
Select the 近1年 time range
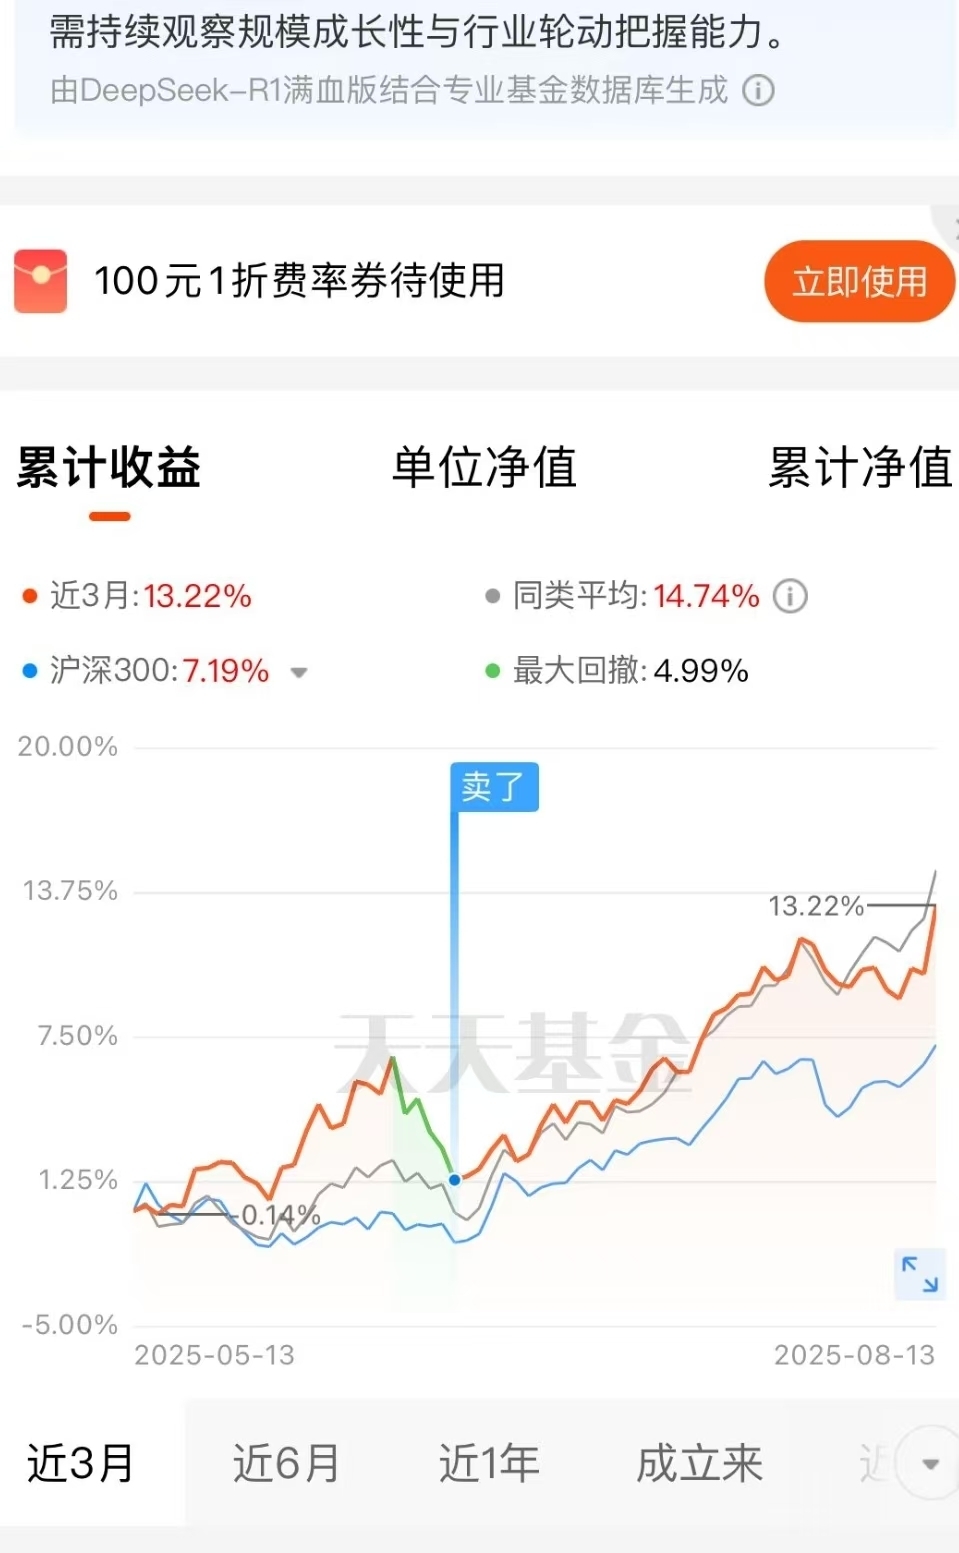(489, 1464)
